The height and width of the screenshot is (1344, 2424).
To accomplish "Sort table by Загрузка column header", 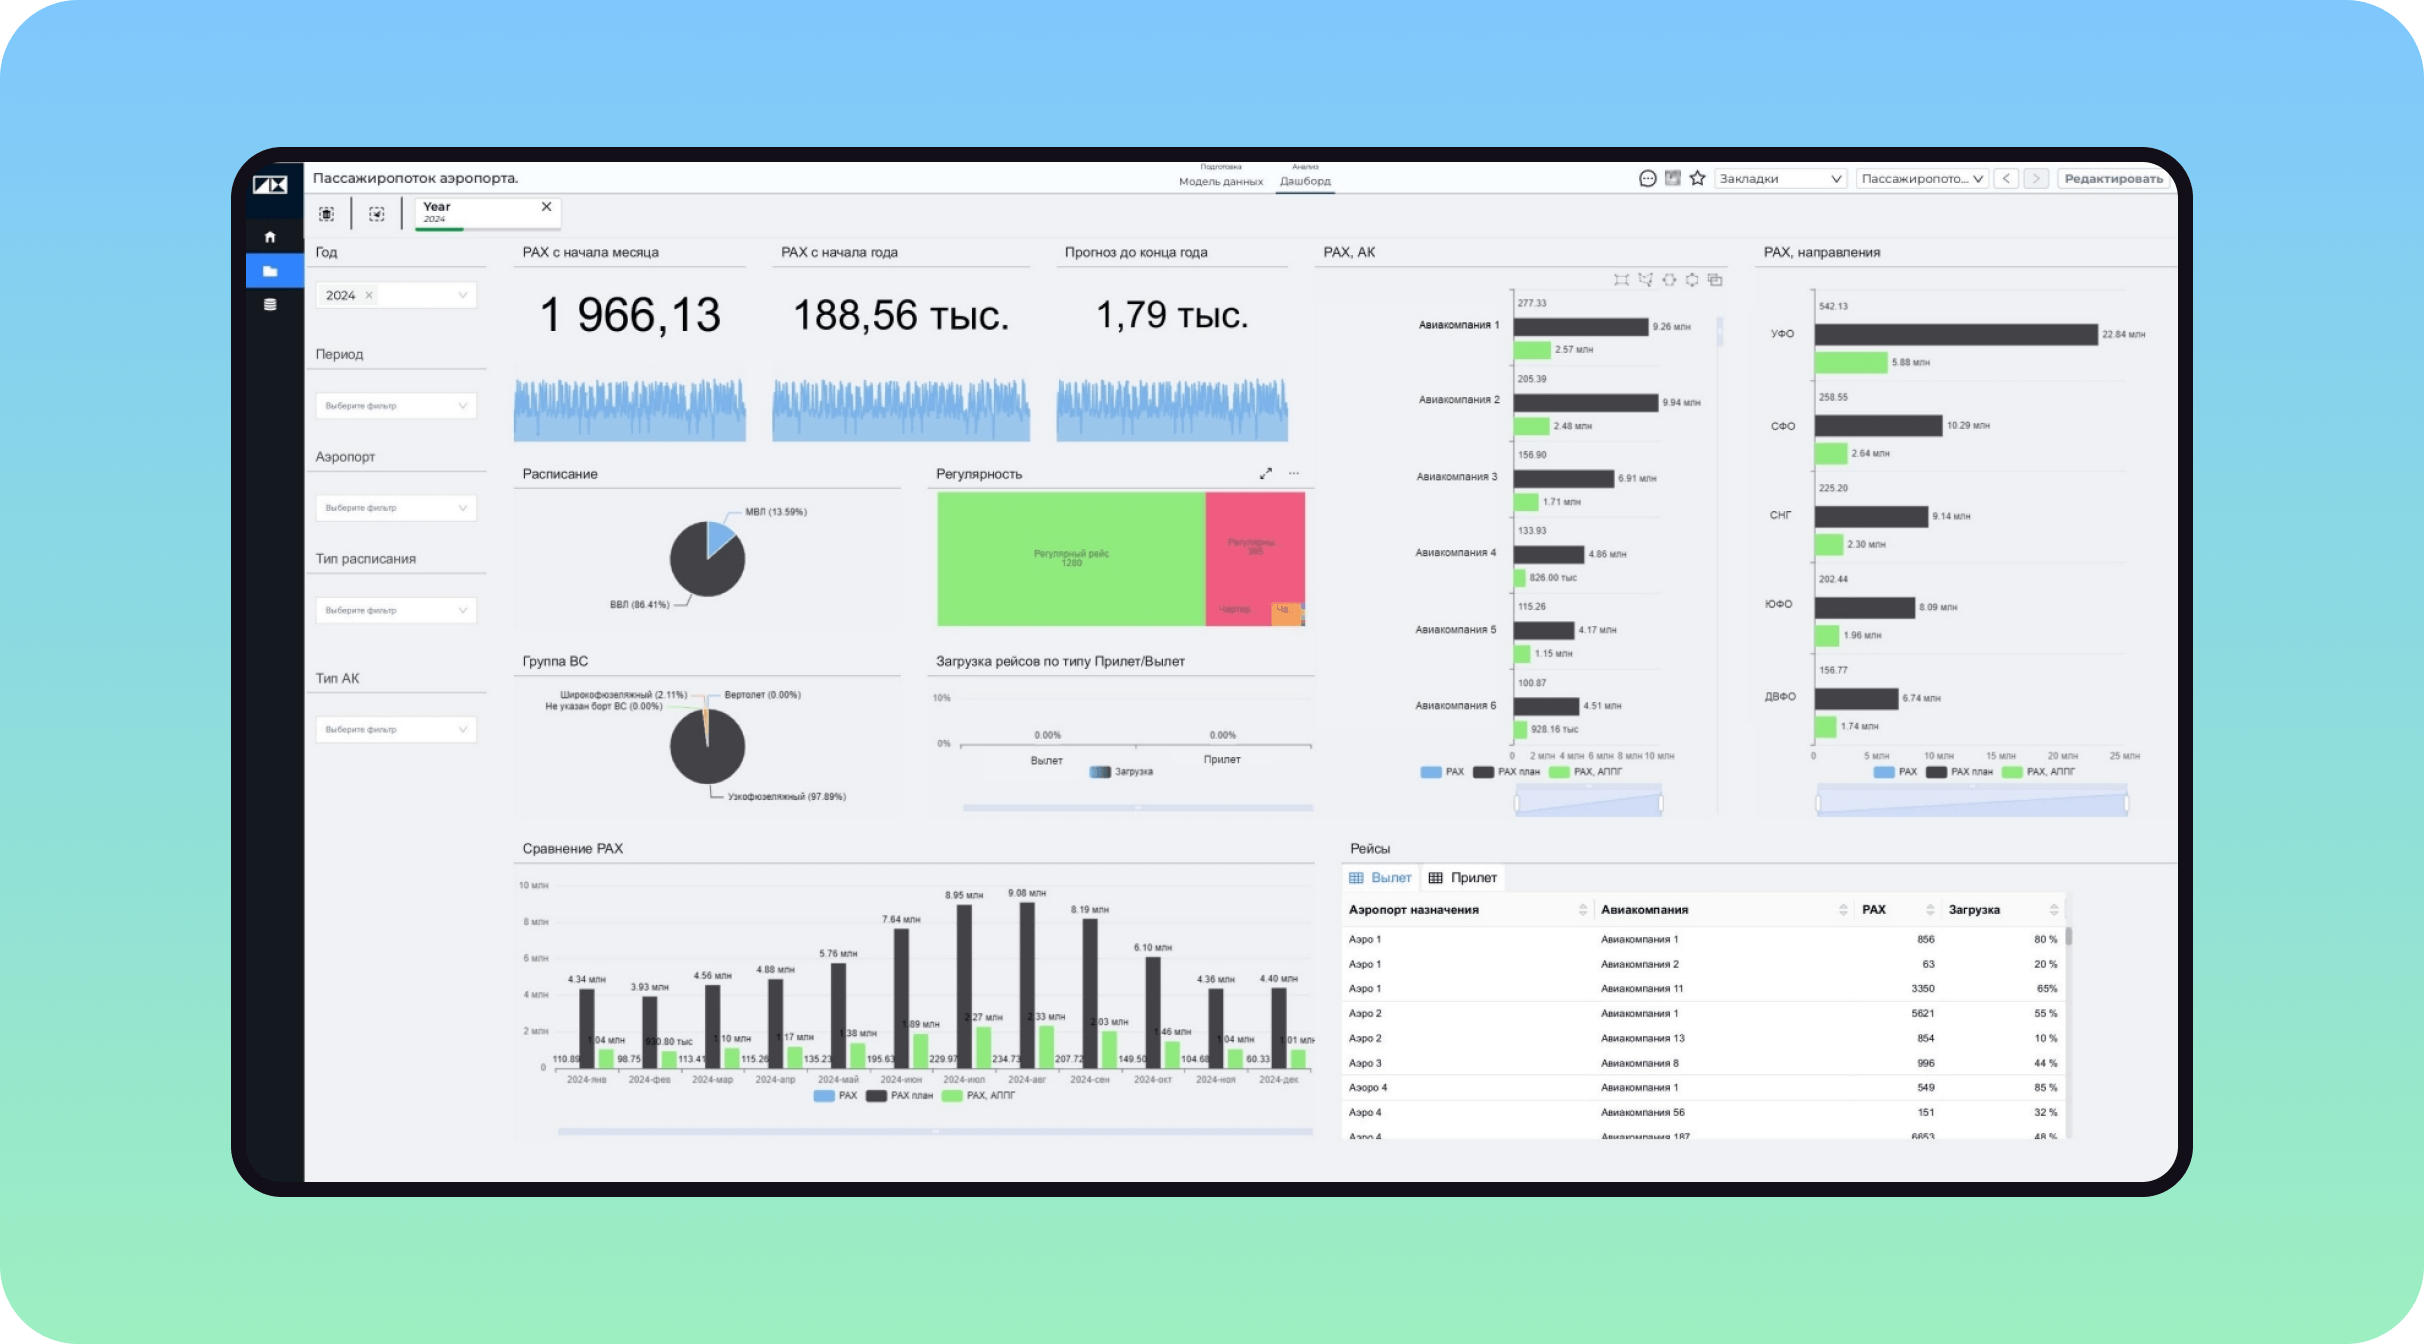I will point(1974,910).
